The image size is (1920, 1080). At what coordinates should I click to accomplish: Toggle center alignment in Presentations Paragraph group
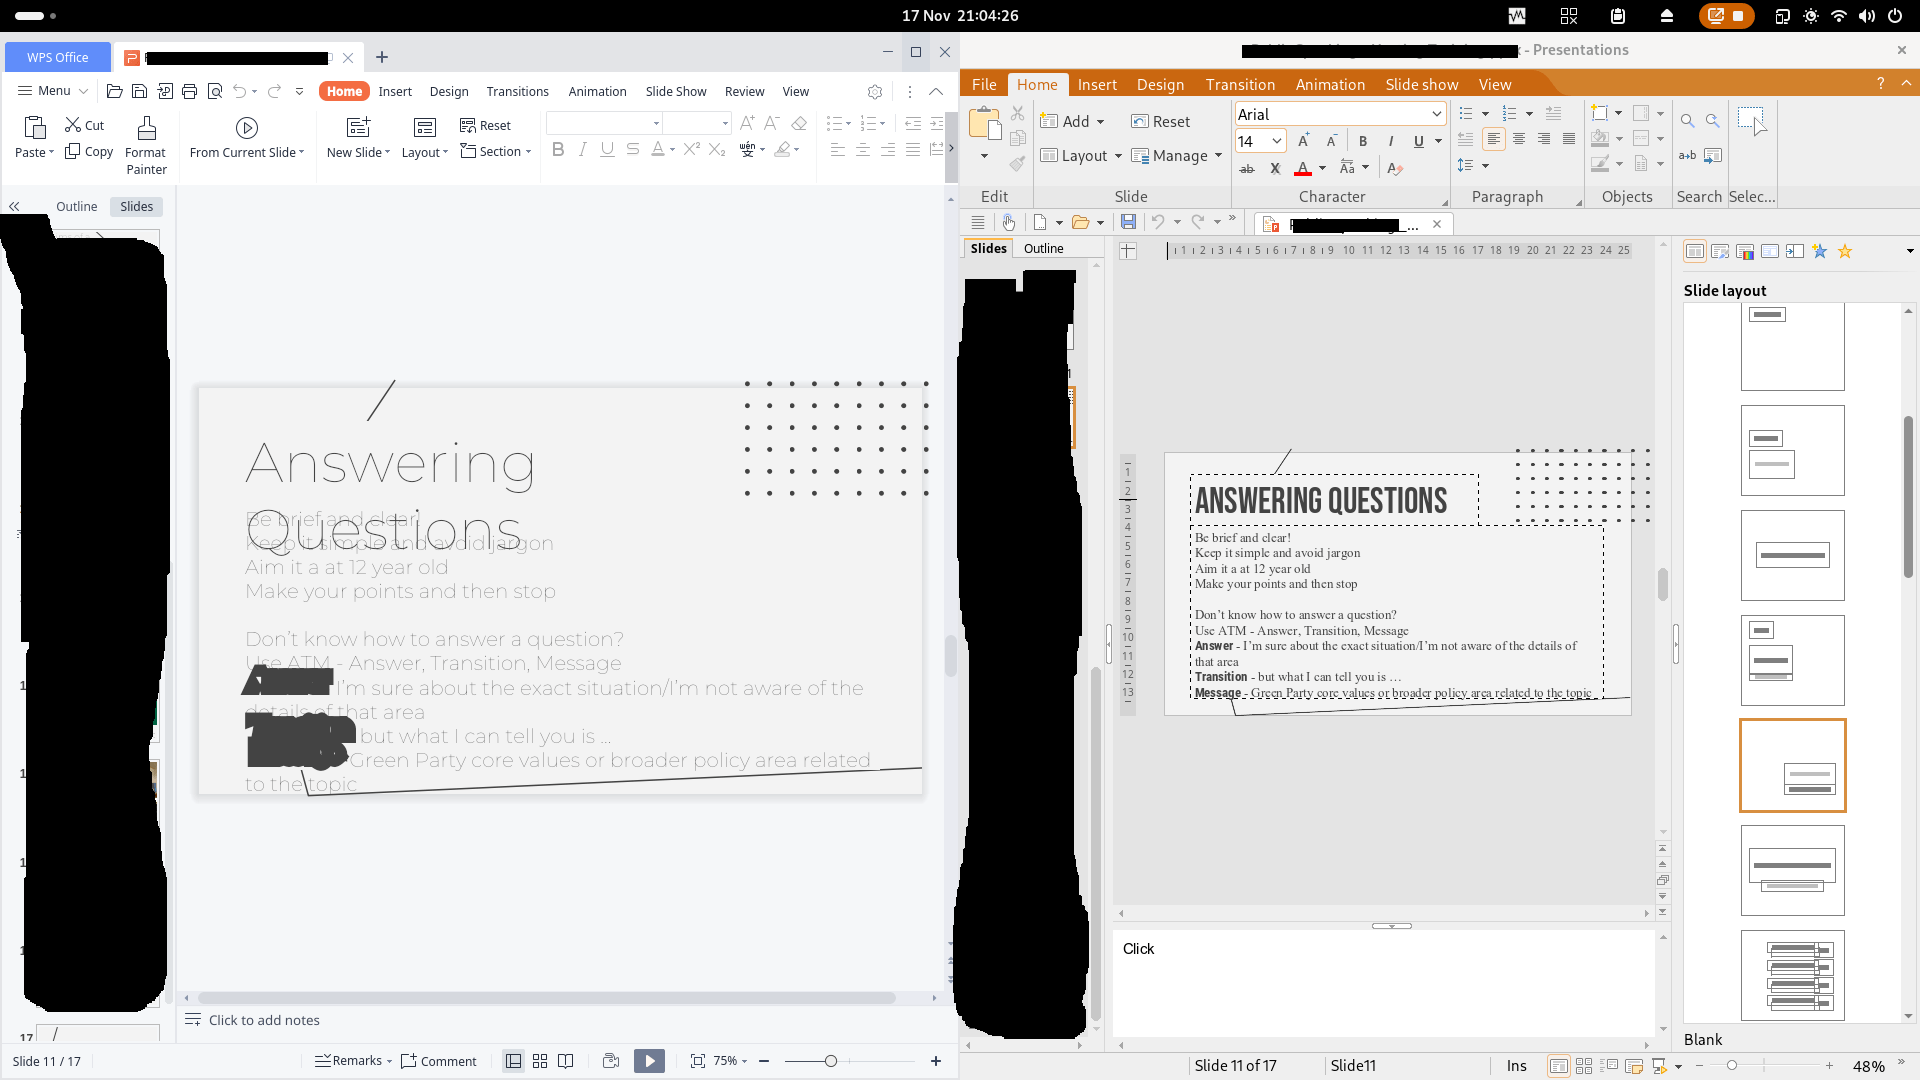pyautogui.click(x=1519, y=139)
